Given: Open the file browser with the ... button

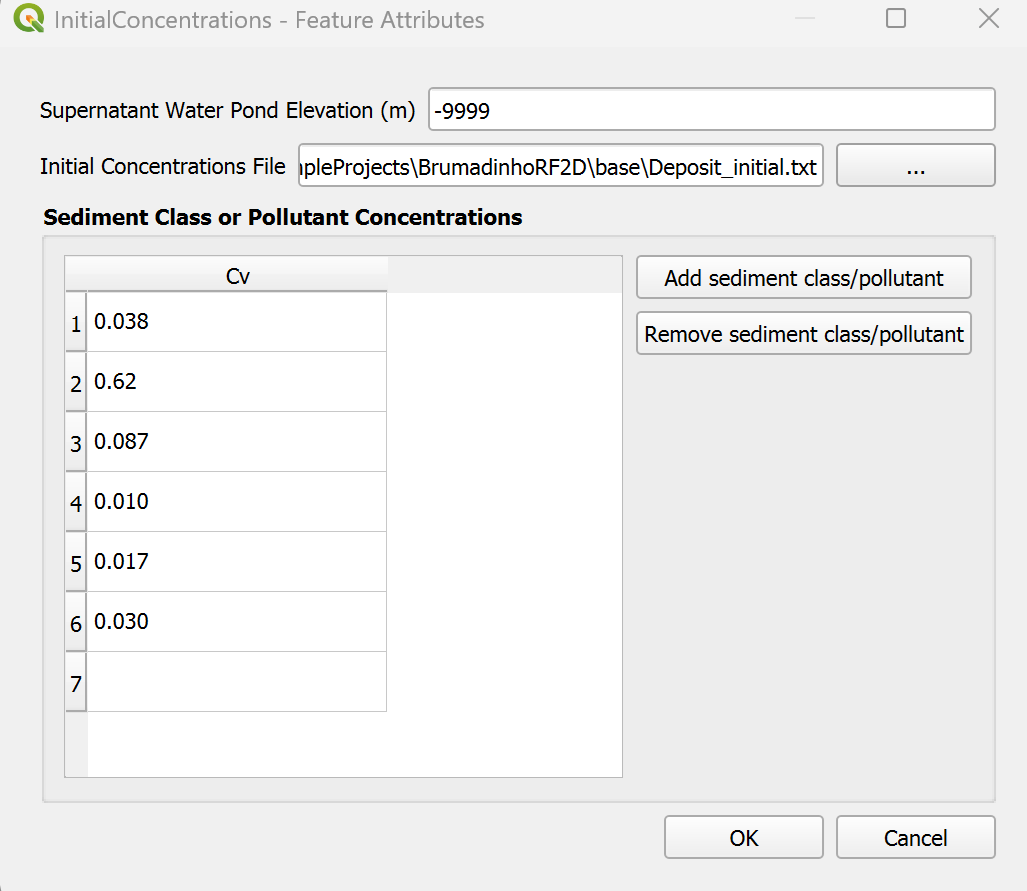Looking at the screenshot, I should pyautogui.click(x=915, y=166).
